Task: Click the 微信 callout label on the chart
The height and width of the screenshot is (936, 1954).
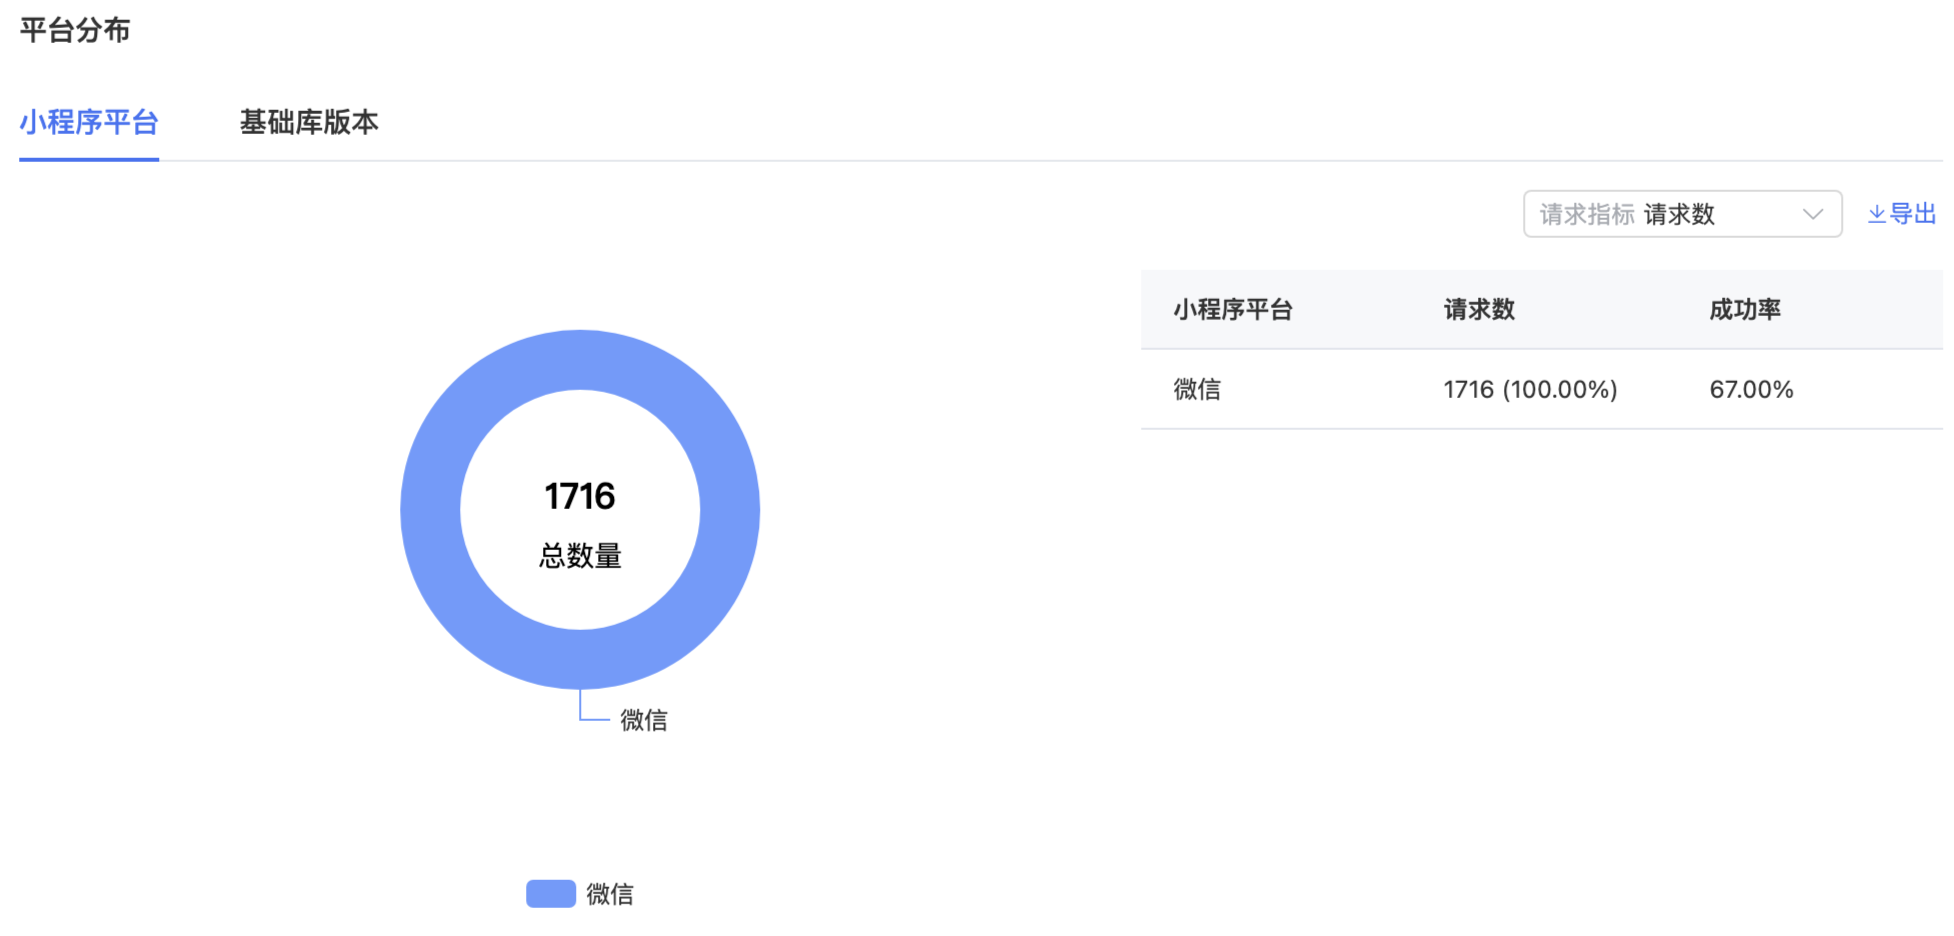Action: 643,720
